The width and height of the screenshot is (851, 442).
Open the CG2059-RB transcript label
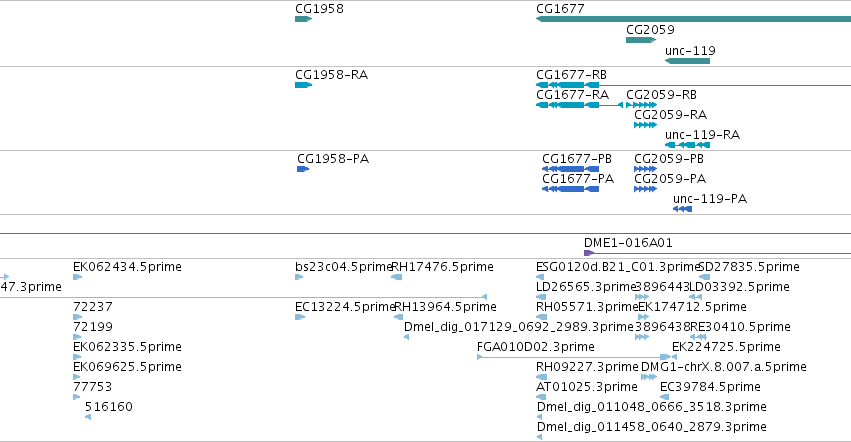point(661,94)
